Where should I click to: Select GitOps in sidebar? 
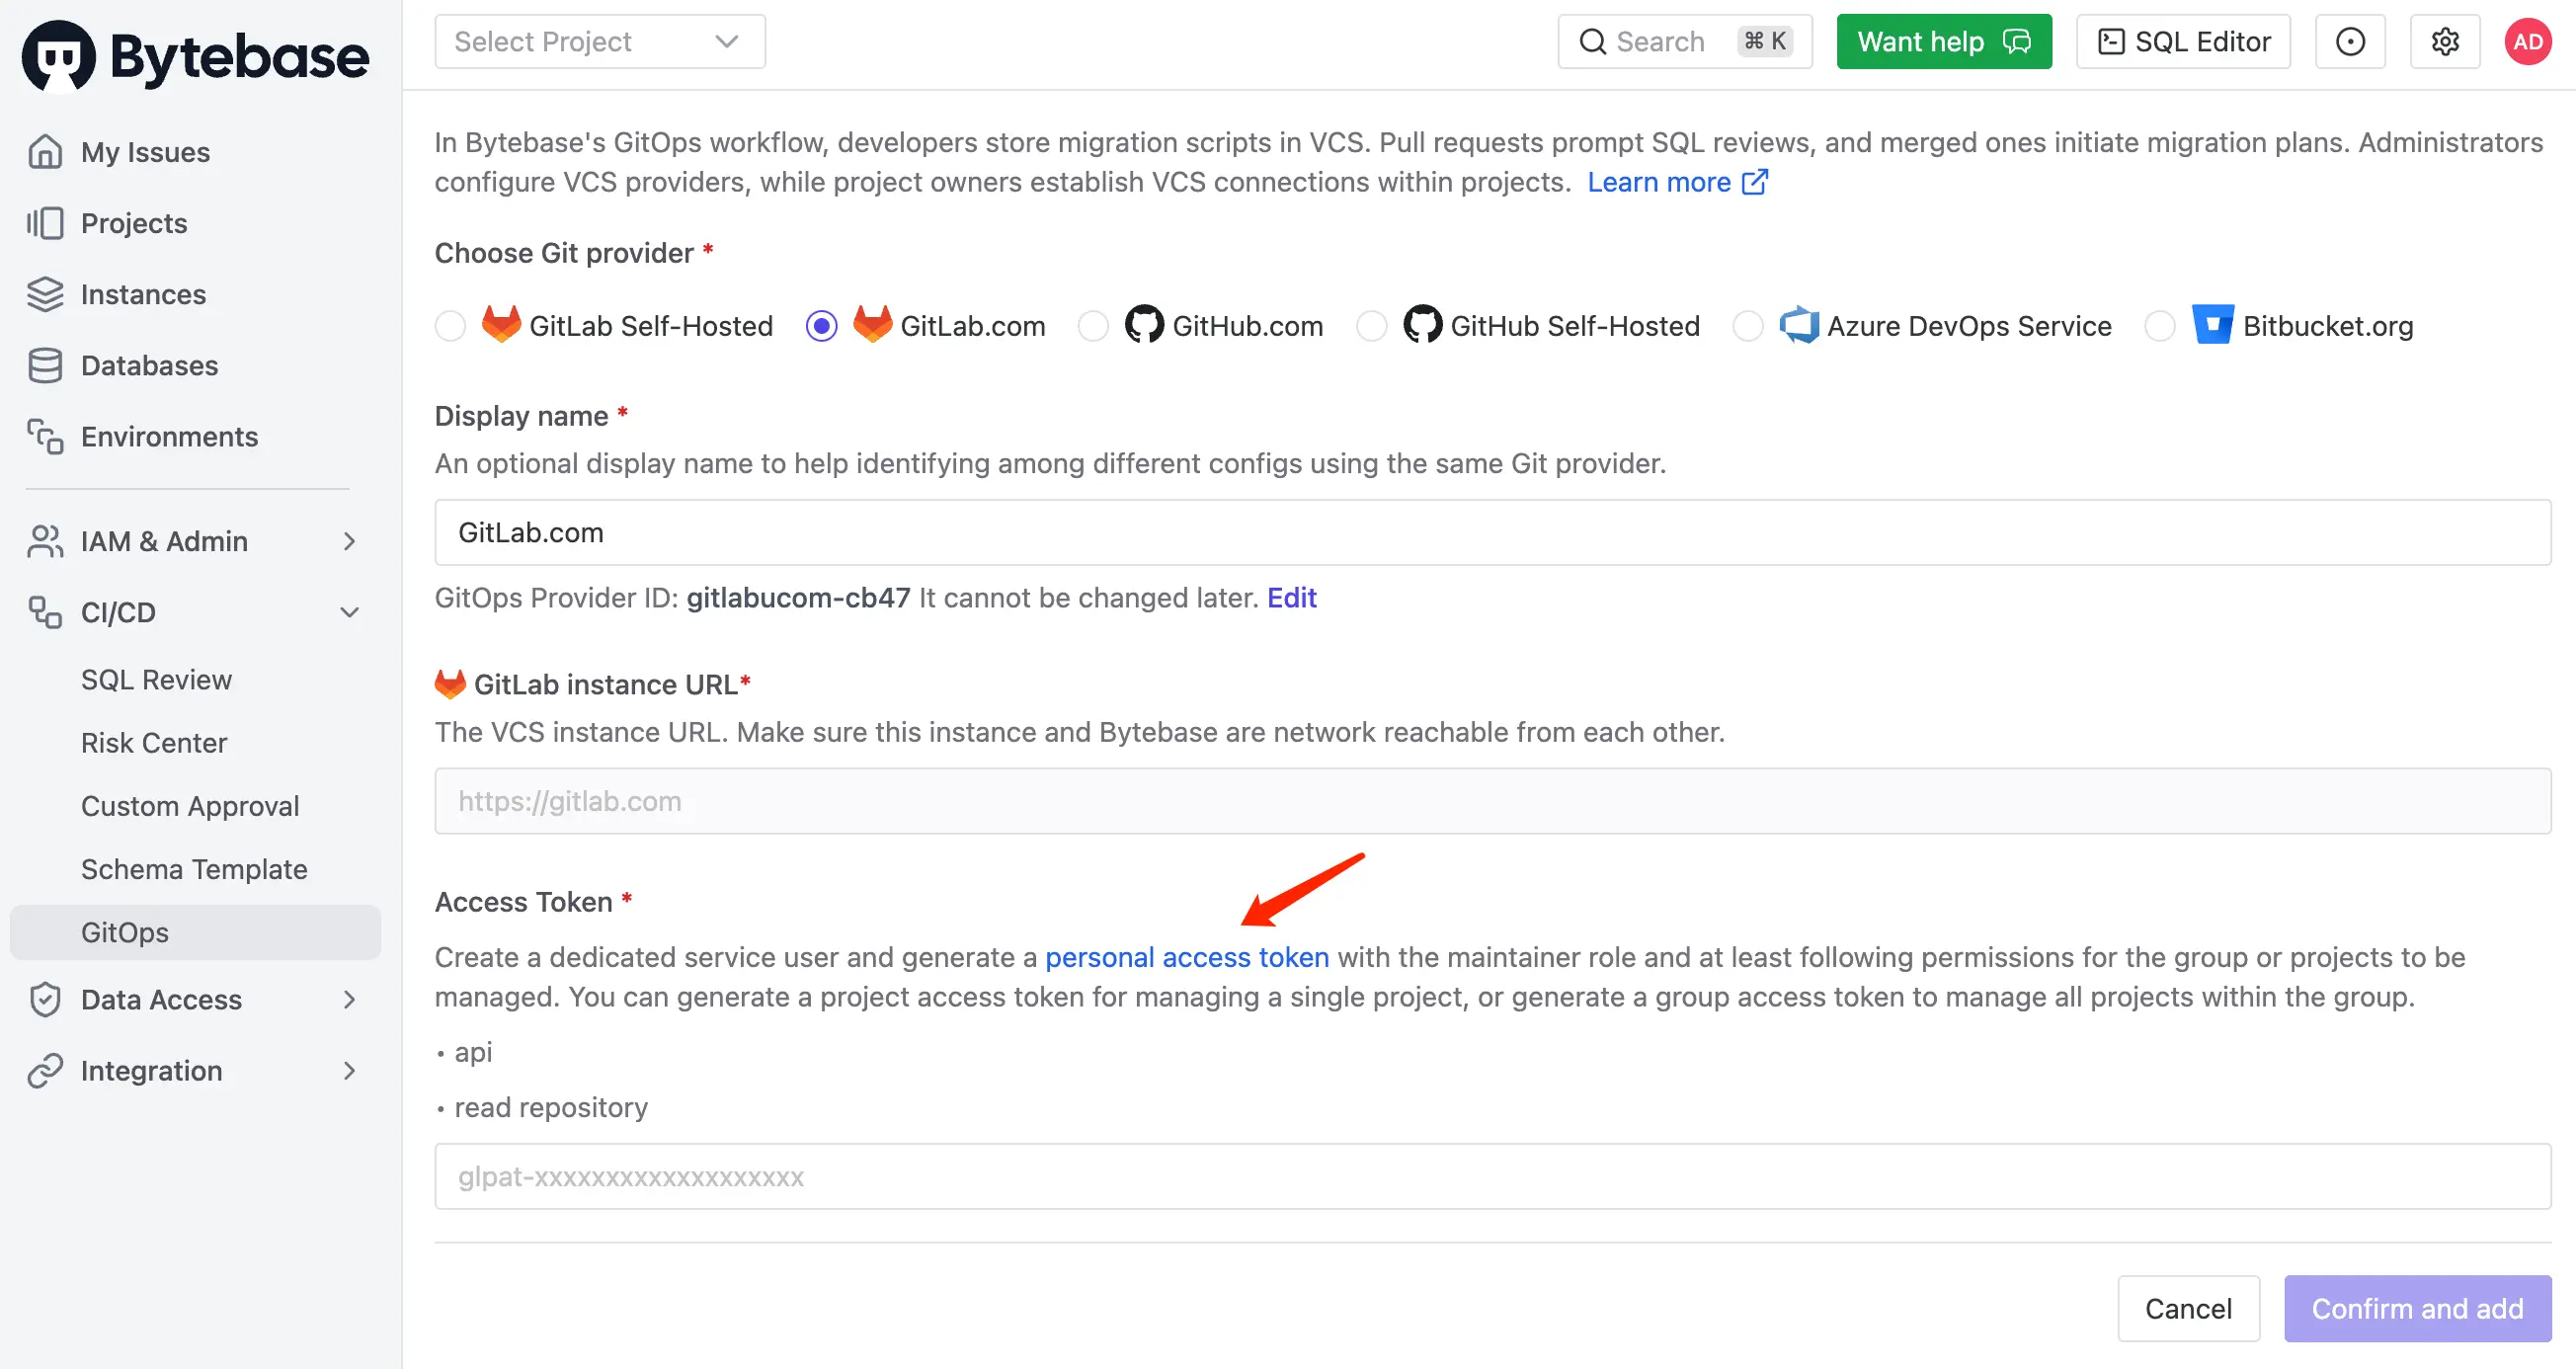click(x=195, y=932)
